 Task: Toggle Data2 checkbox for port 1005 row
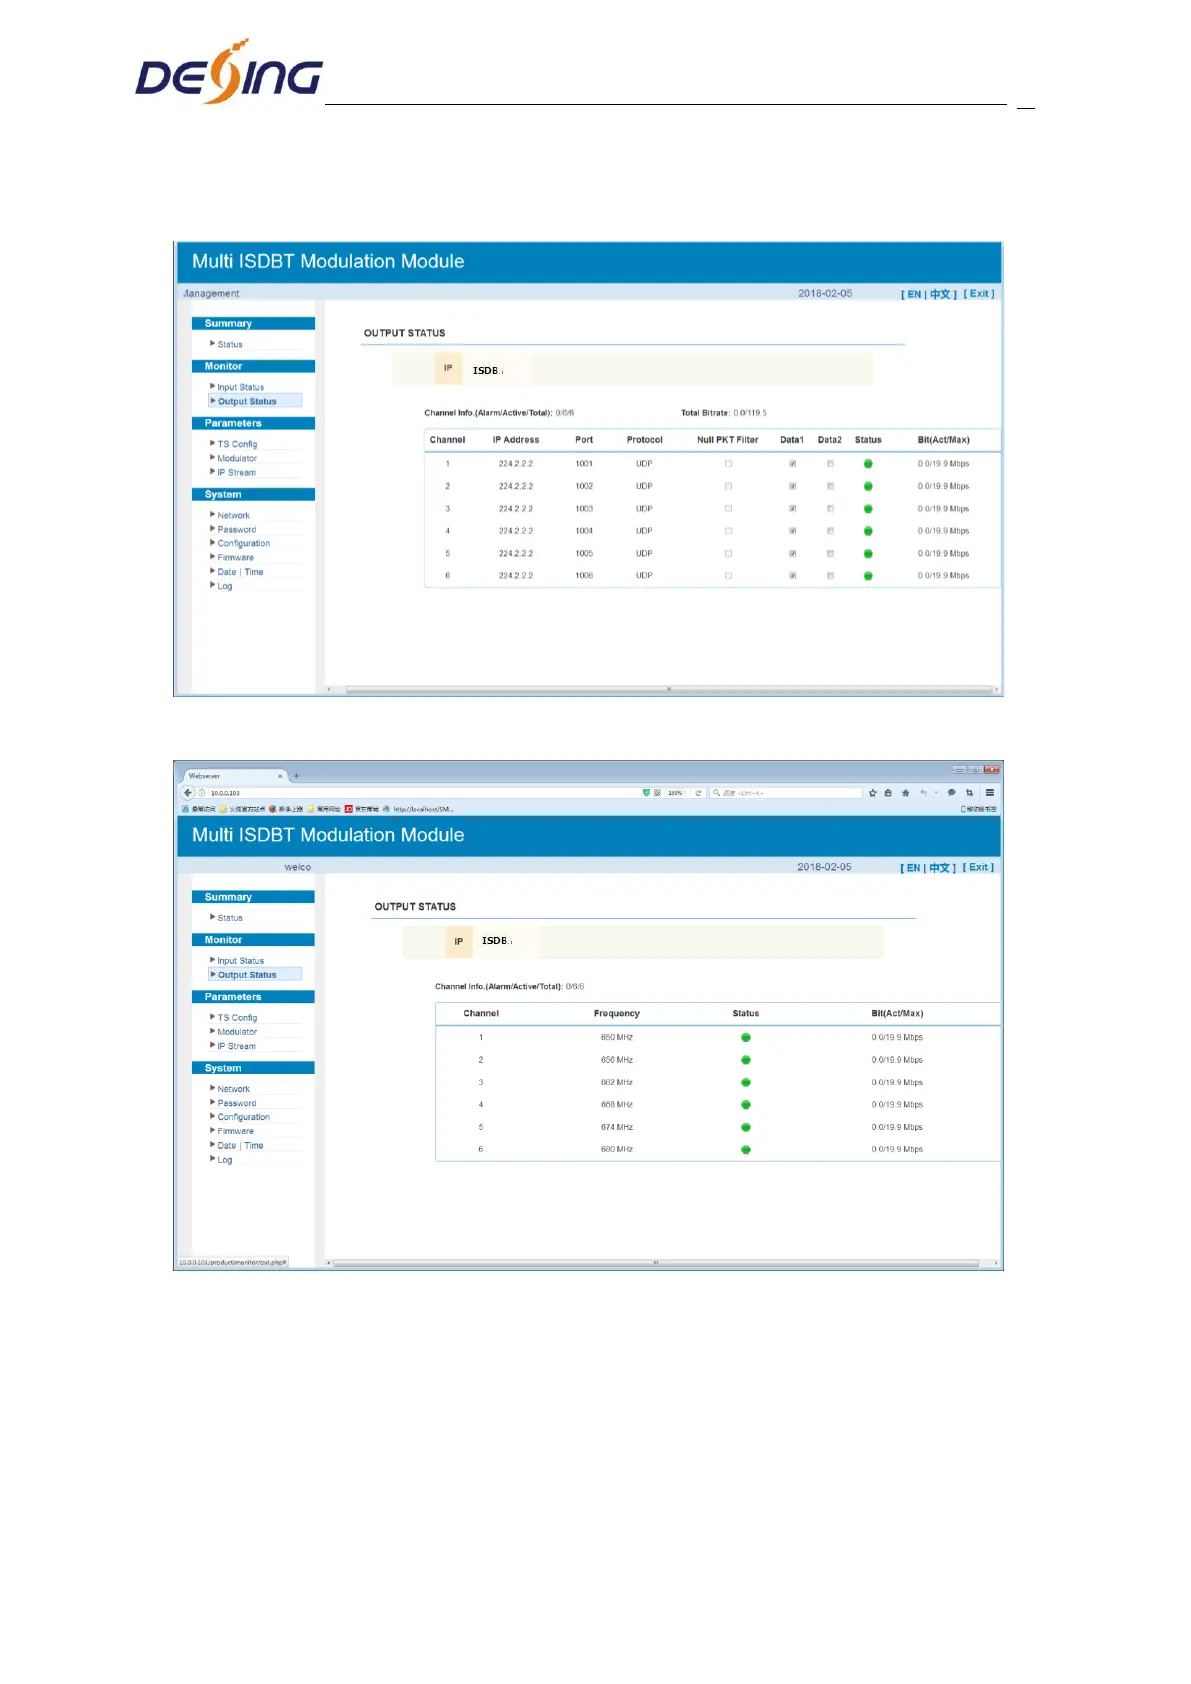coord(830,554)
